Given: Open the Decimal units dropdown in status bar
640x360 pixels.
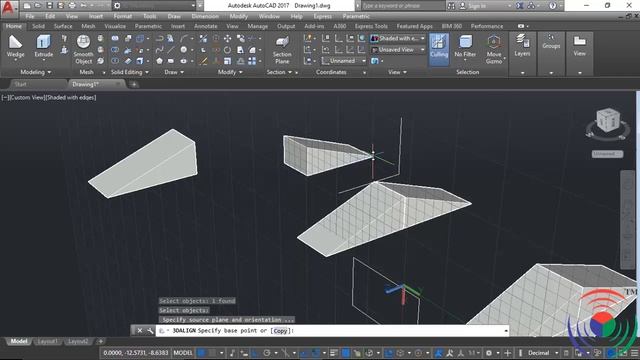Looking at the screenshot, I should coord(542,353).
